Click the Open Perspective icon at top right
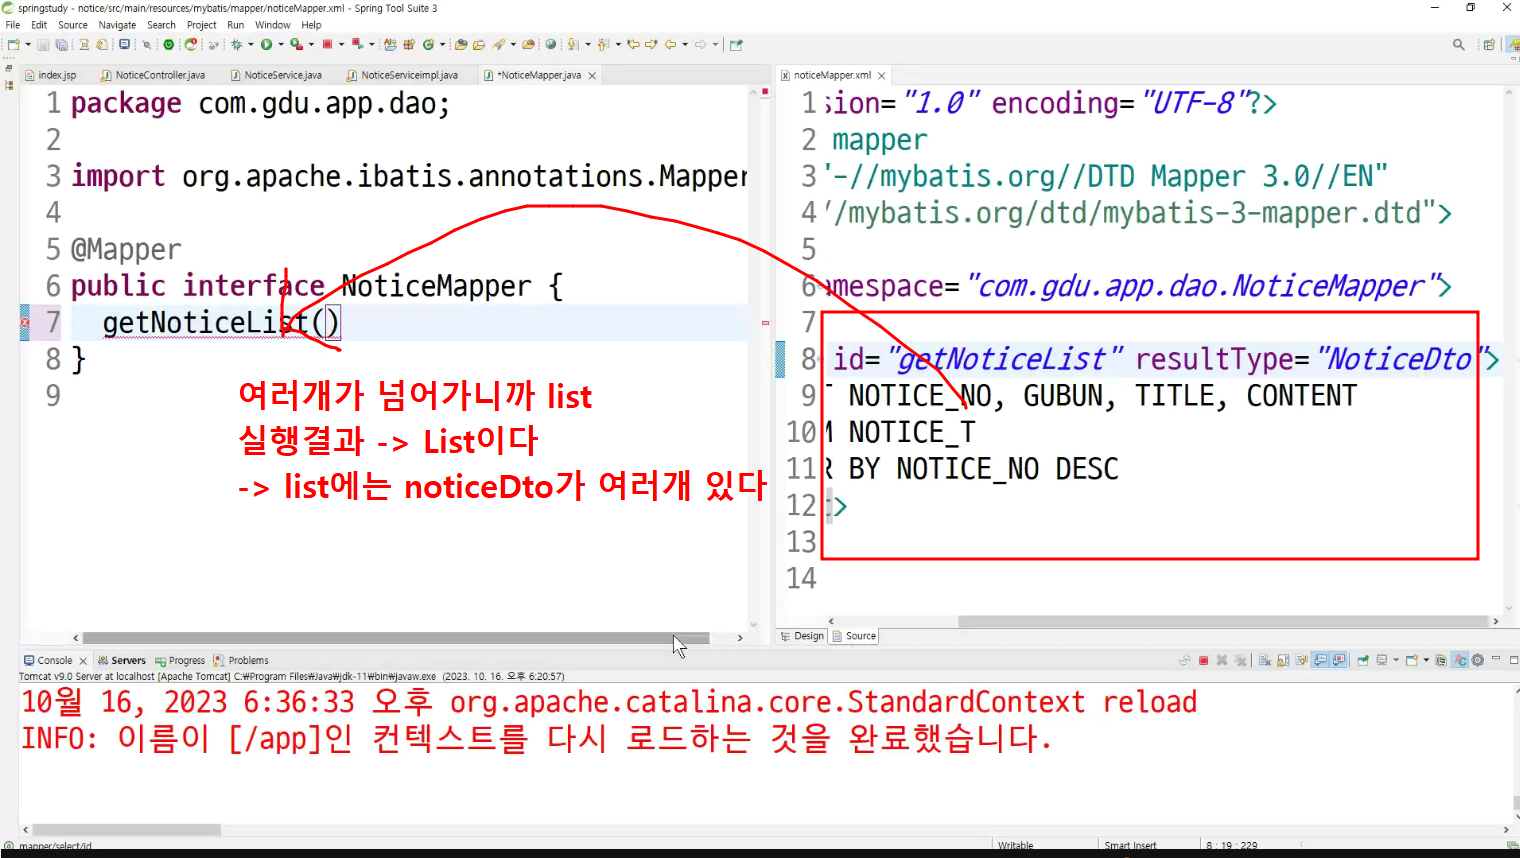The height and width of the screenshot is (858, 1520). [1489, 45]
